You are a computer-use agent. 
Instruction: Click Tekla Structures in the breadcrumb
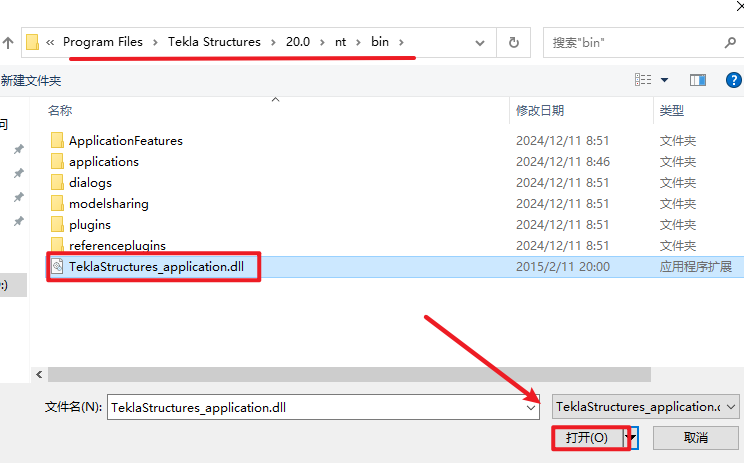(214, 42)
